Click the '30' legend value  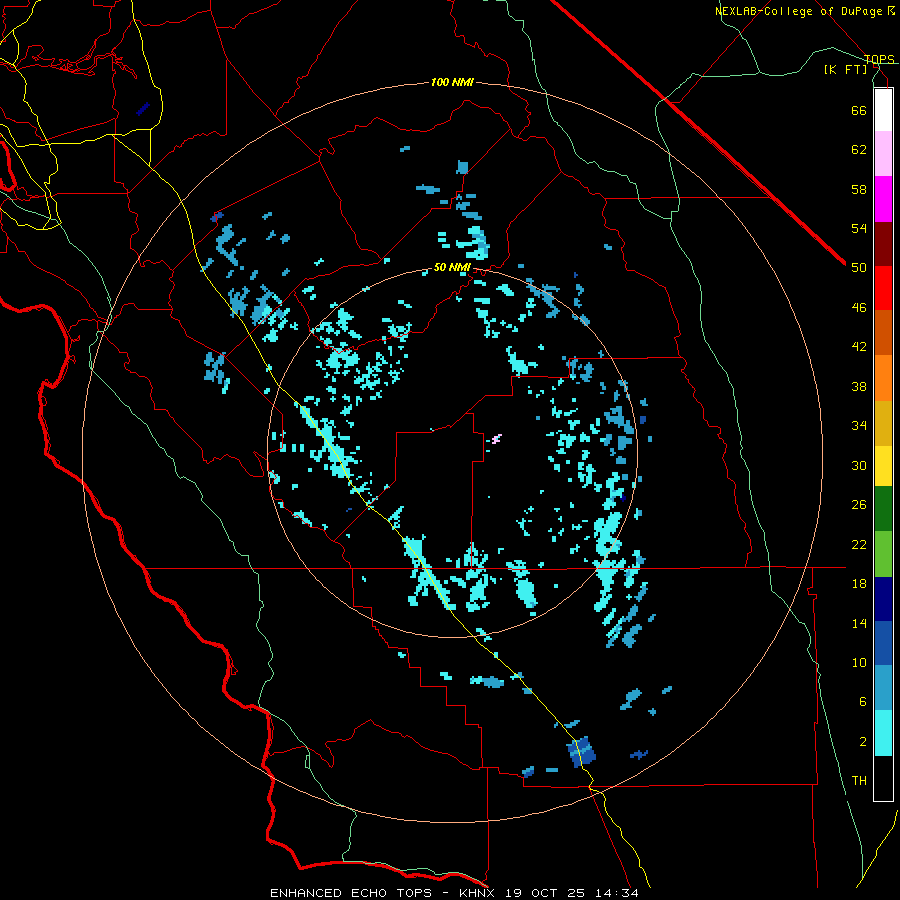pyautogui.click(x=859, y=465)
